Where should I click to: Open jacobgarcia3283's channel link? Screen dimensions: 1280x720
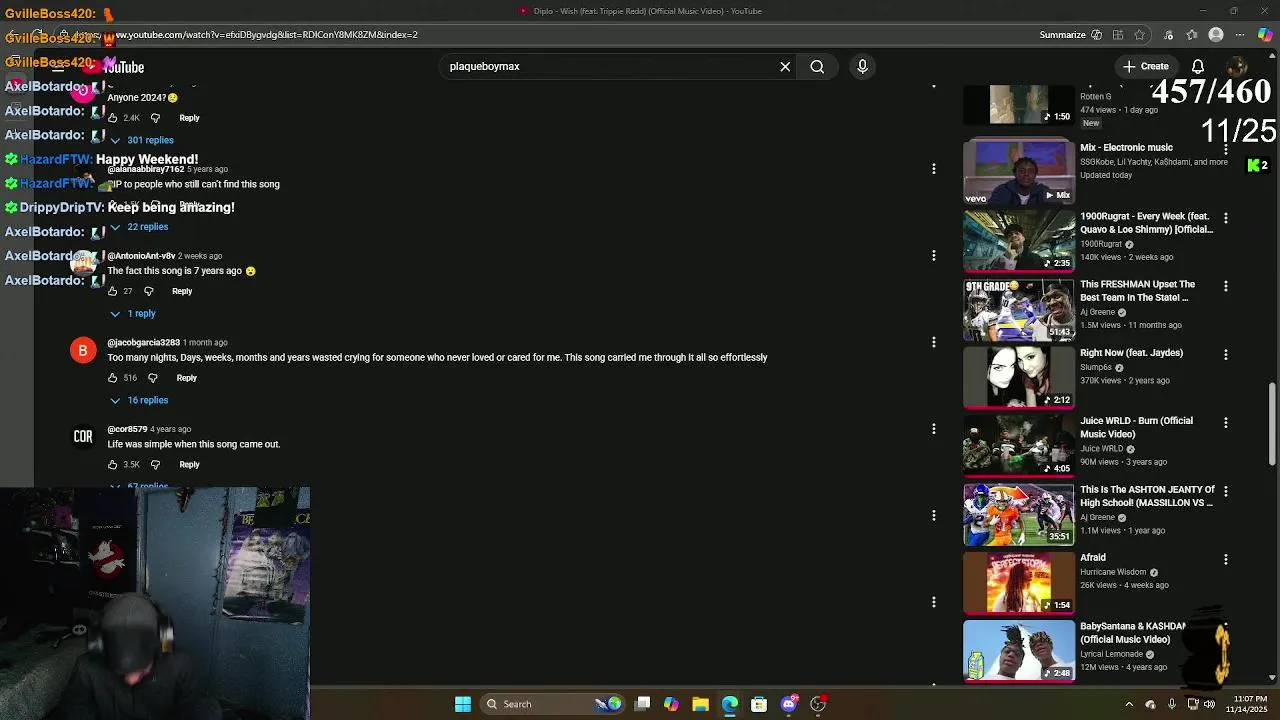pos(143,343)
